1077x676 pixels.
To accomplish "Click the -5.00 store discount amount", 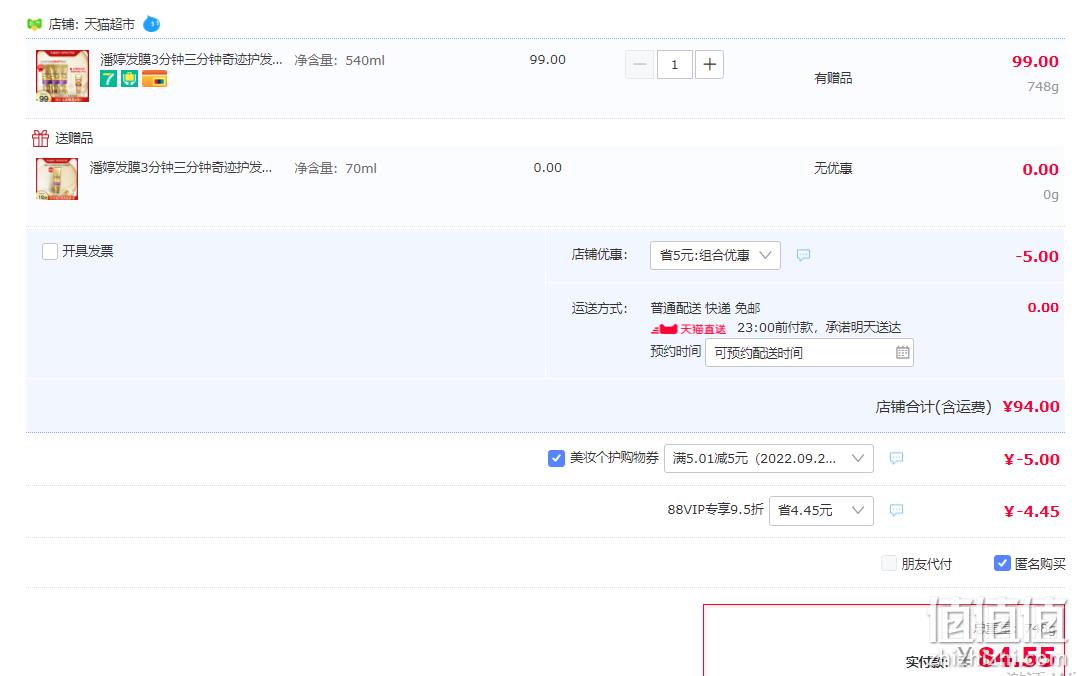I will [x=1037, y=256].
